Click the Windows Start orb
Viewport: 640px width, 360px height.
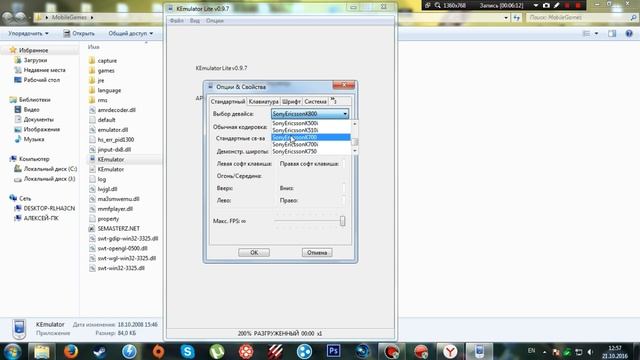(13, 351)
